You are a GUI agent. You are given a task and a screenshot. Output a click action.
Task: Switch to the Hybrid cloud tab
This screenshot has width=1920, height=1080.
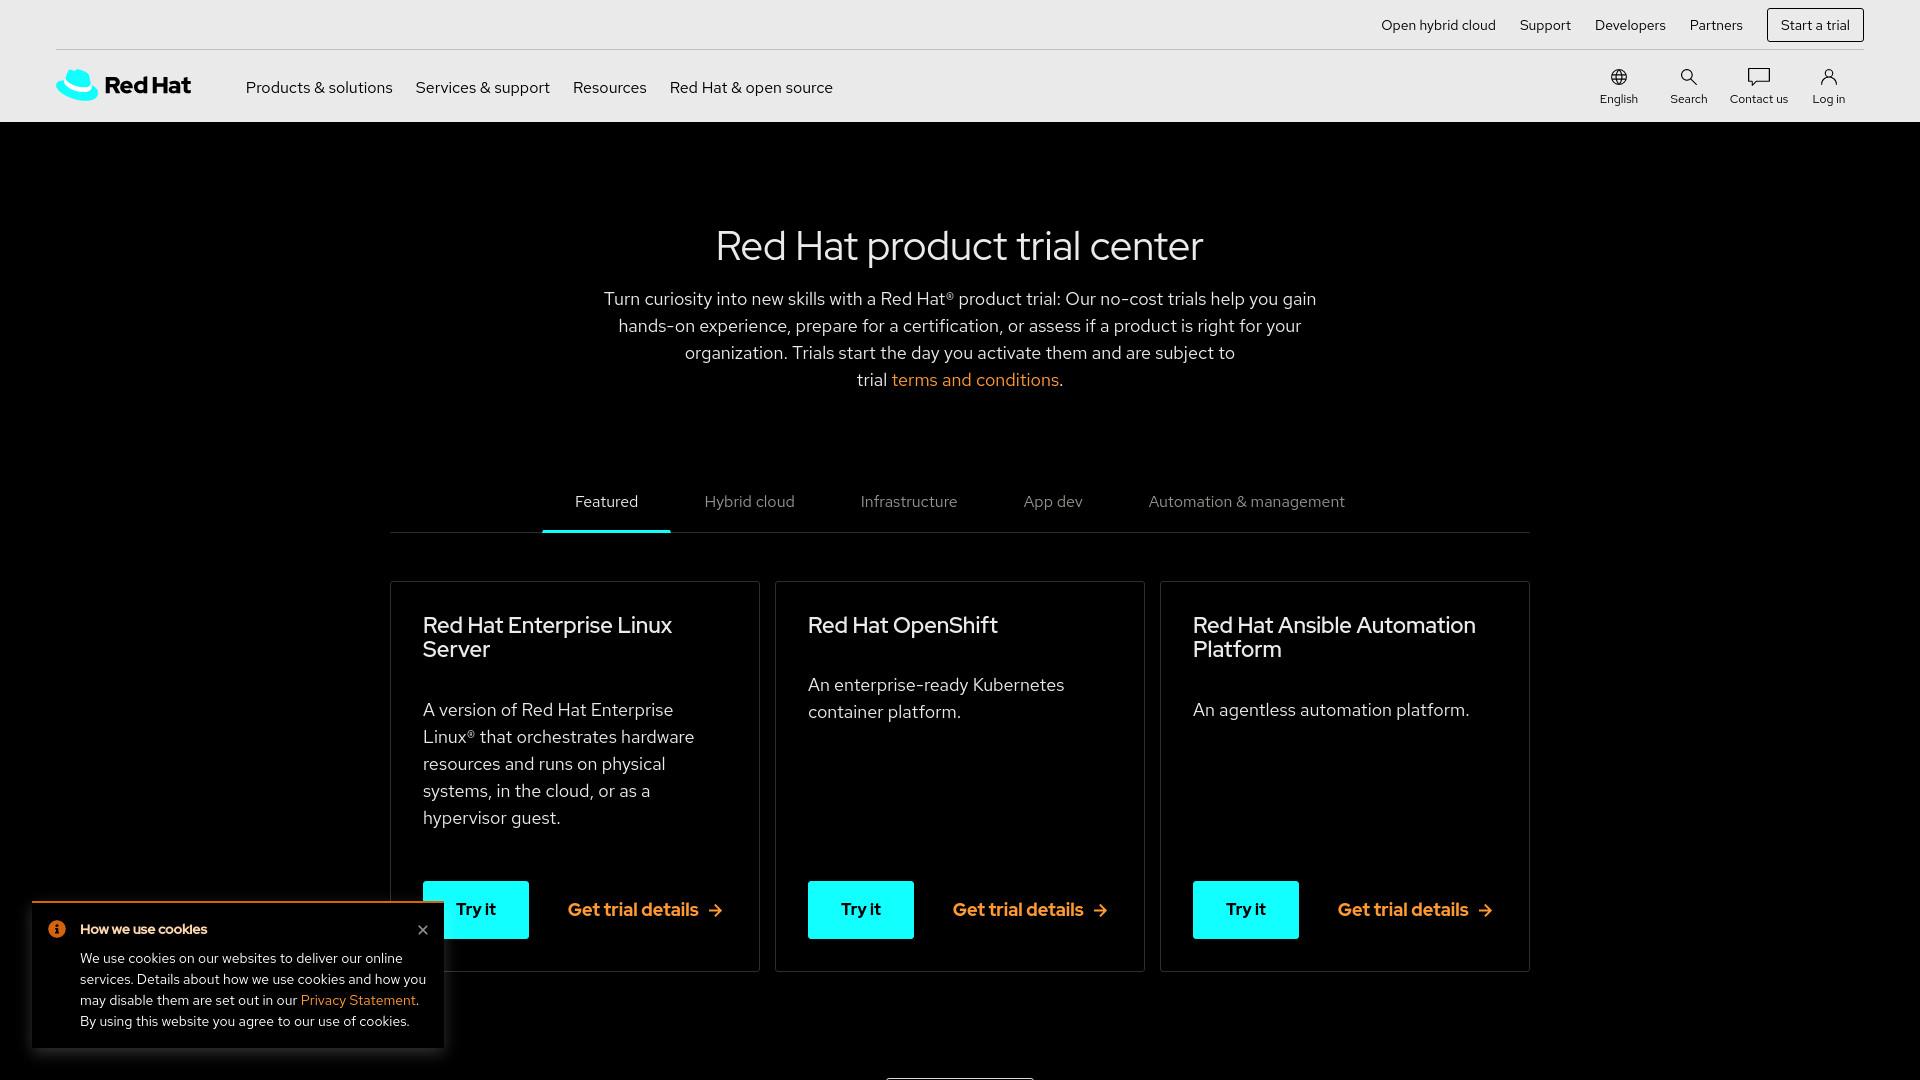tap(749, 502)
